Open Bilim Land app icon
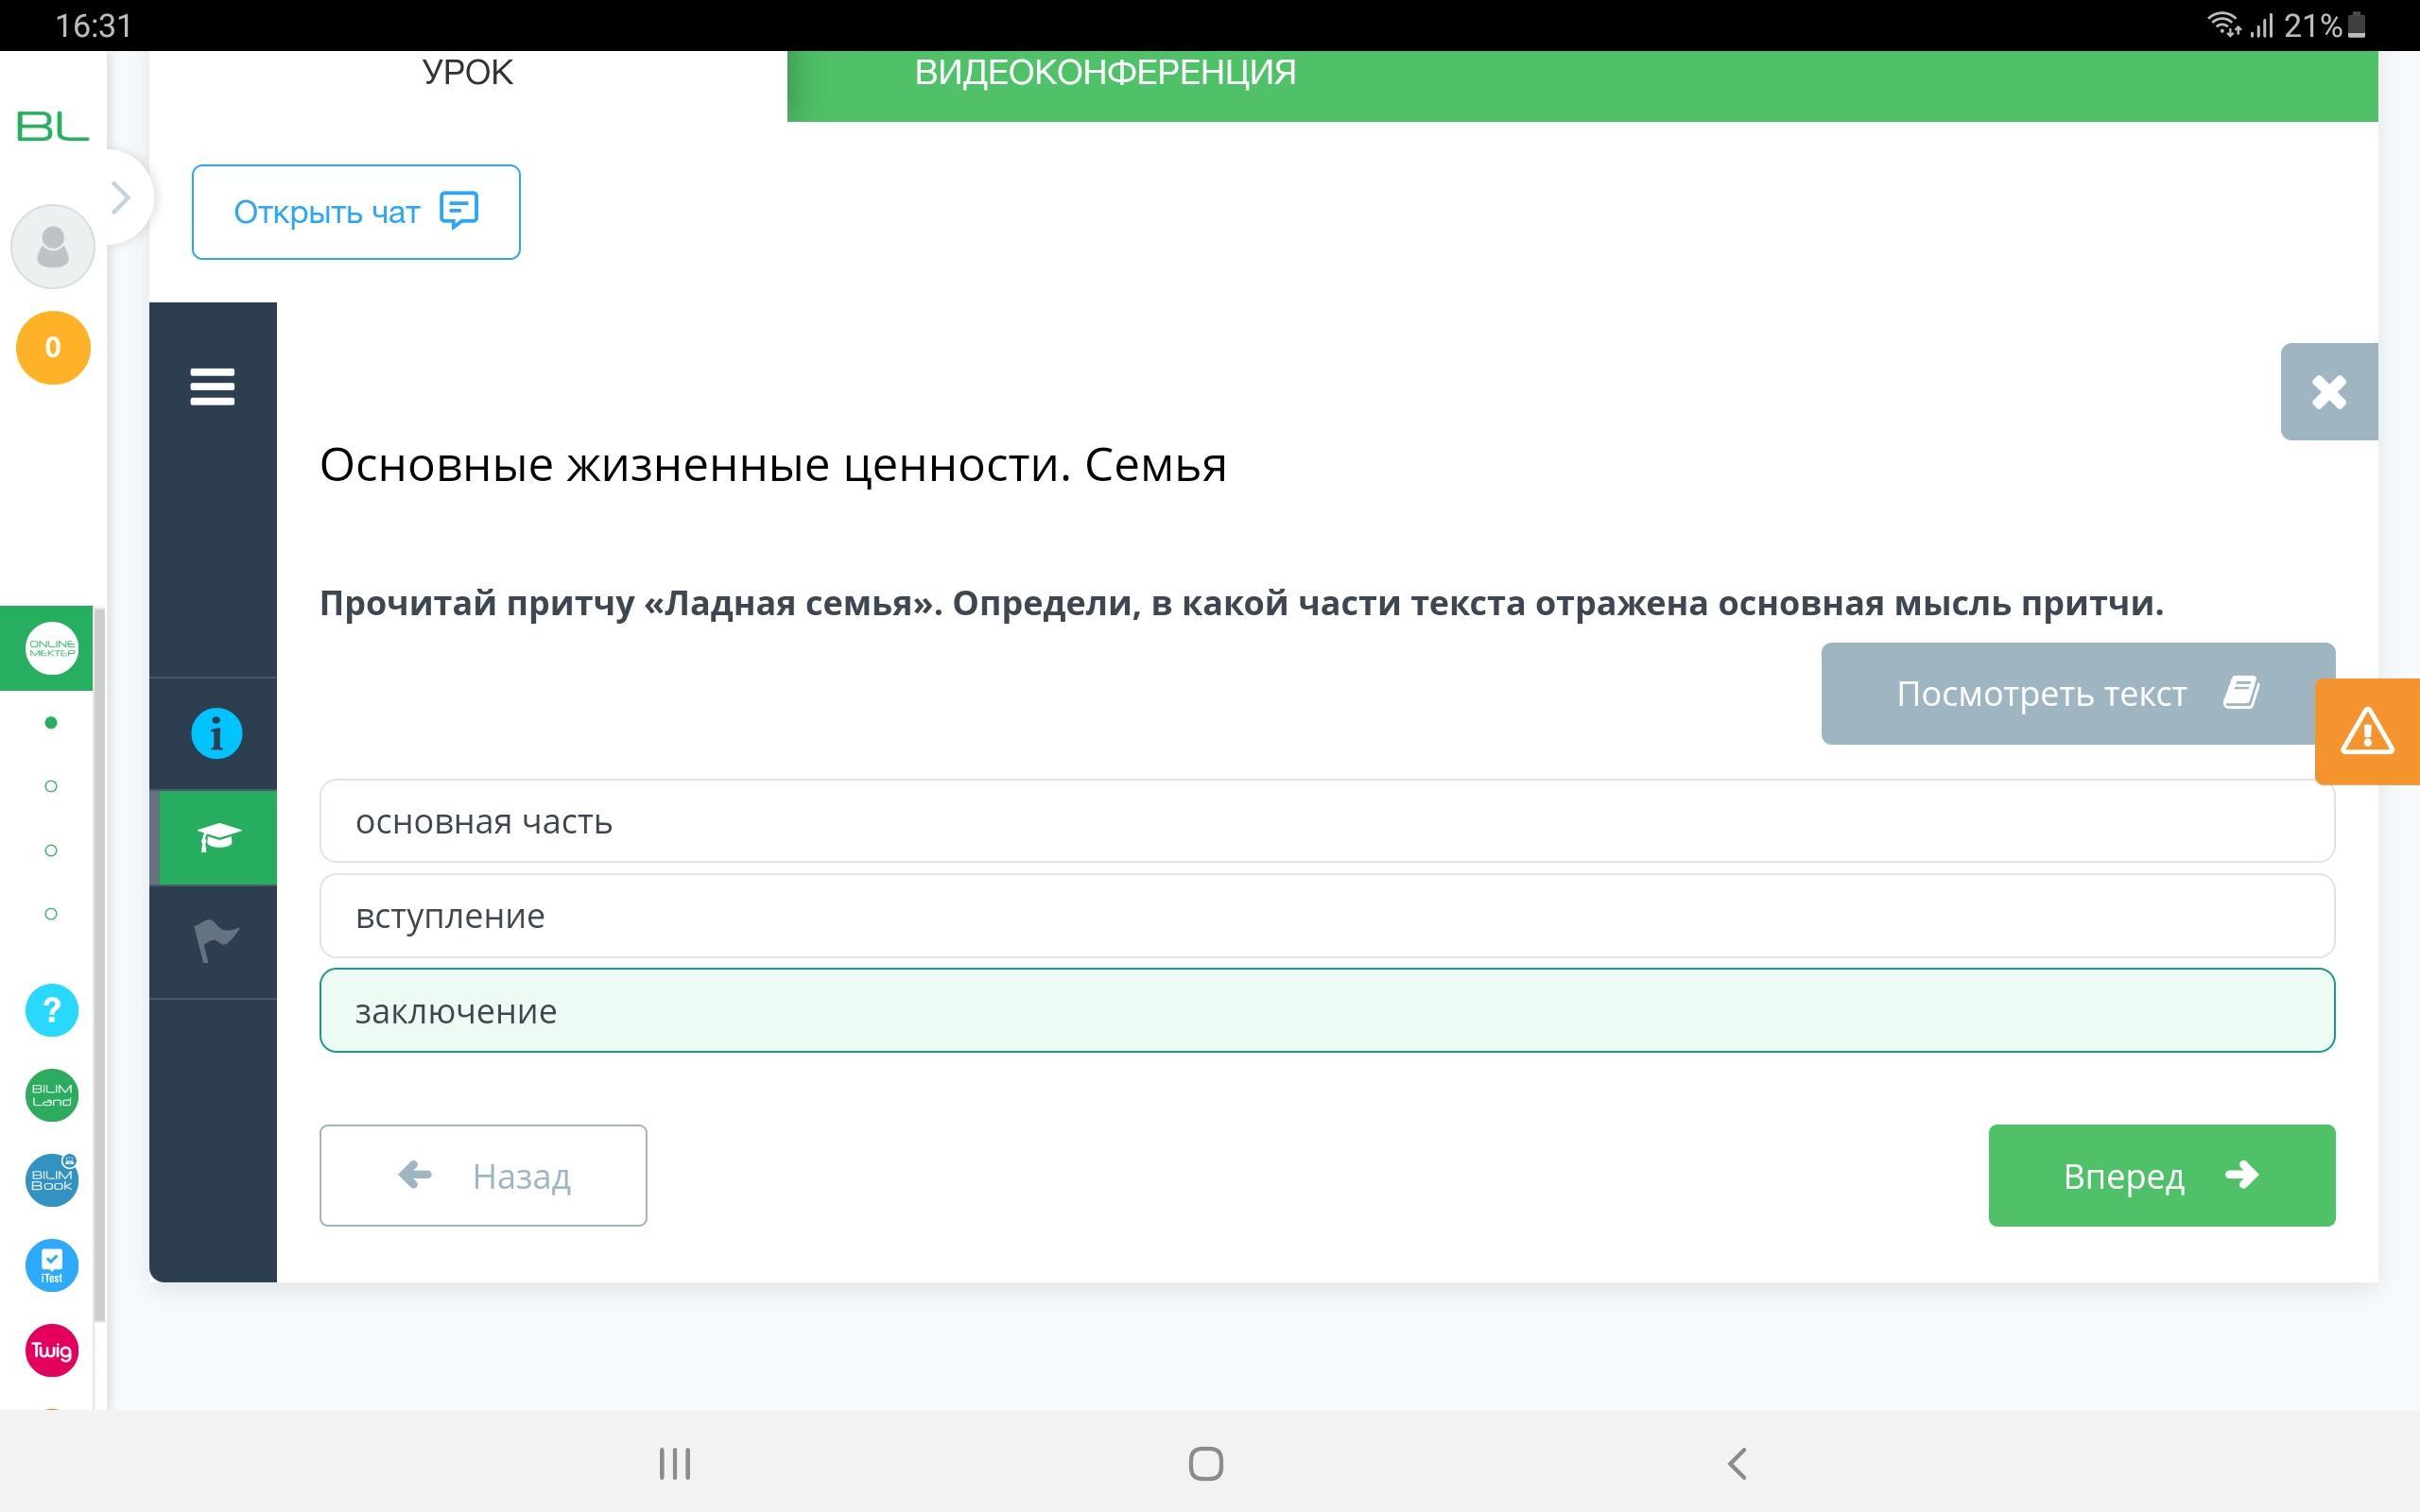 click(x=52, y=1095)
